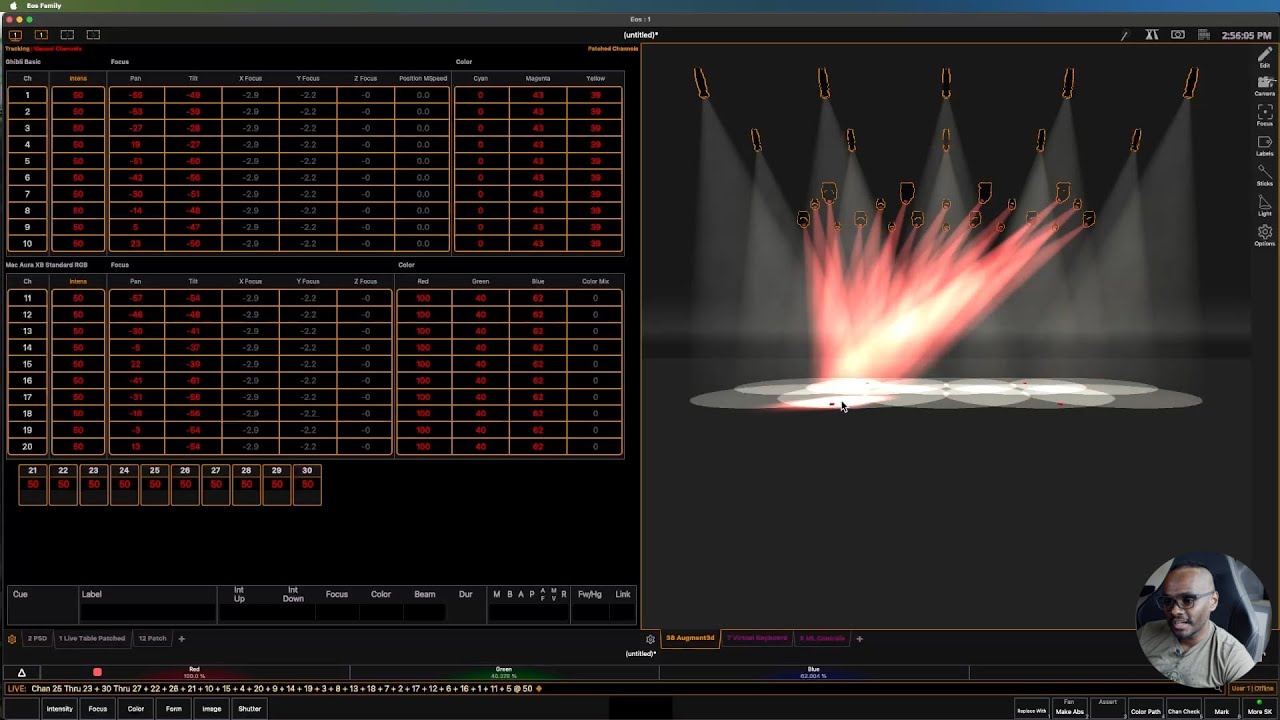The width and height of the screenshot is (1280, 720).
Task: Open Eos Family menu in menu bar
Action: click(x=42, y=6)
